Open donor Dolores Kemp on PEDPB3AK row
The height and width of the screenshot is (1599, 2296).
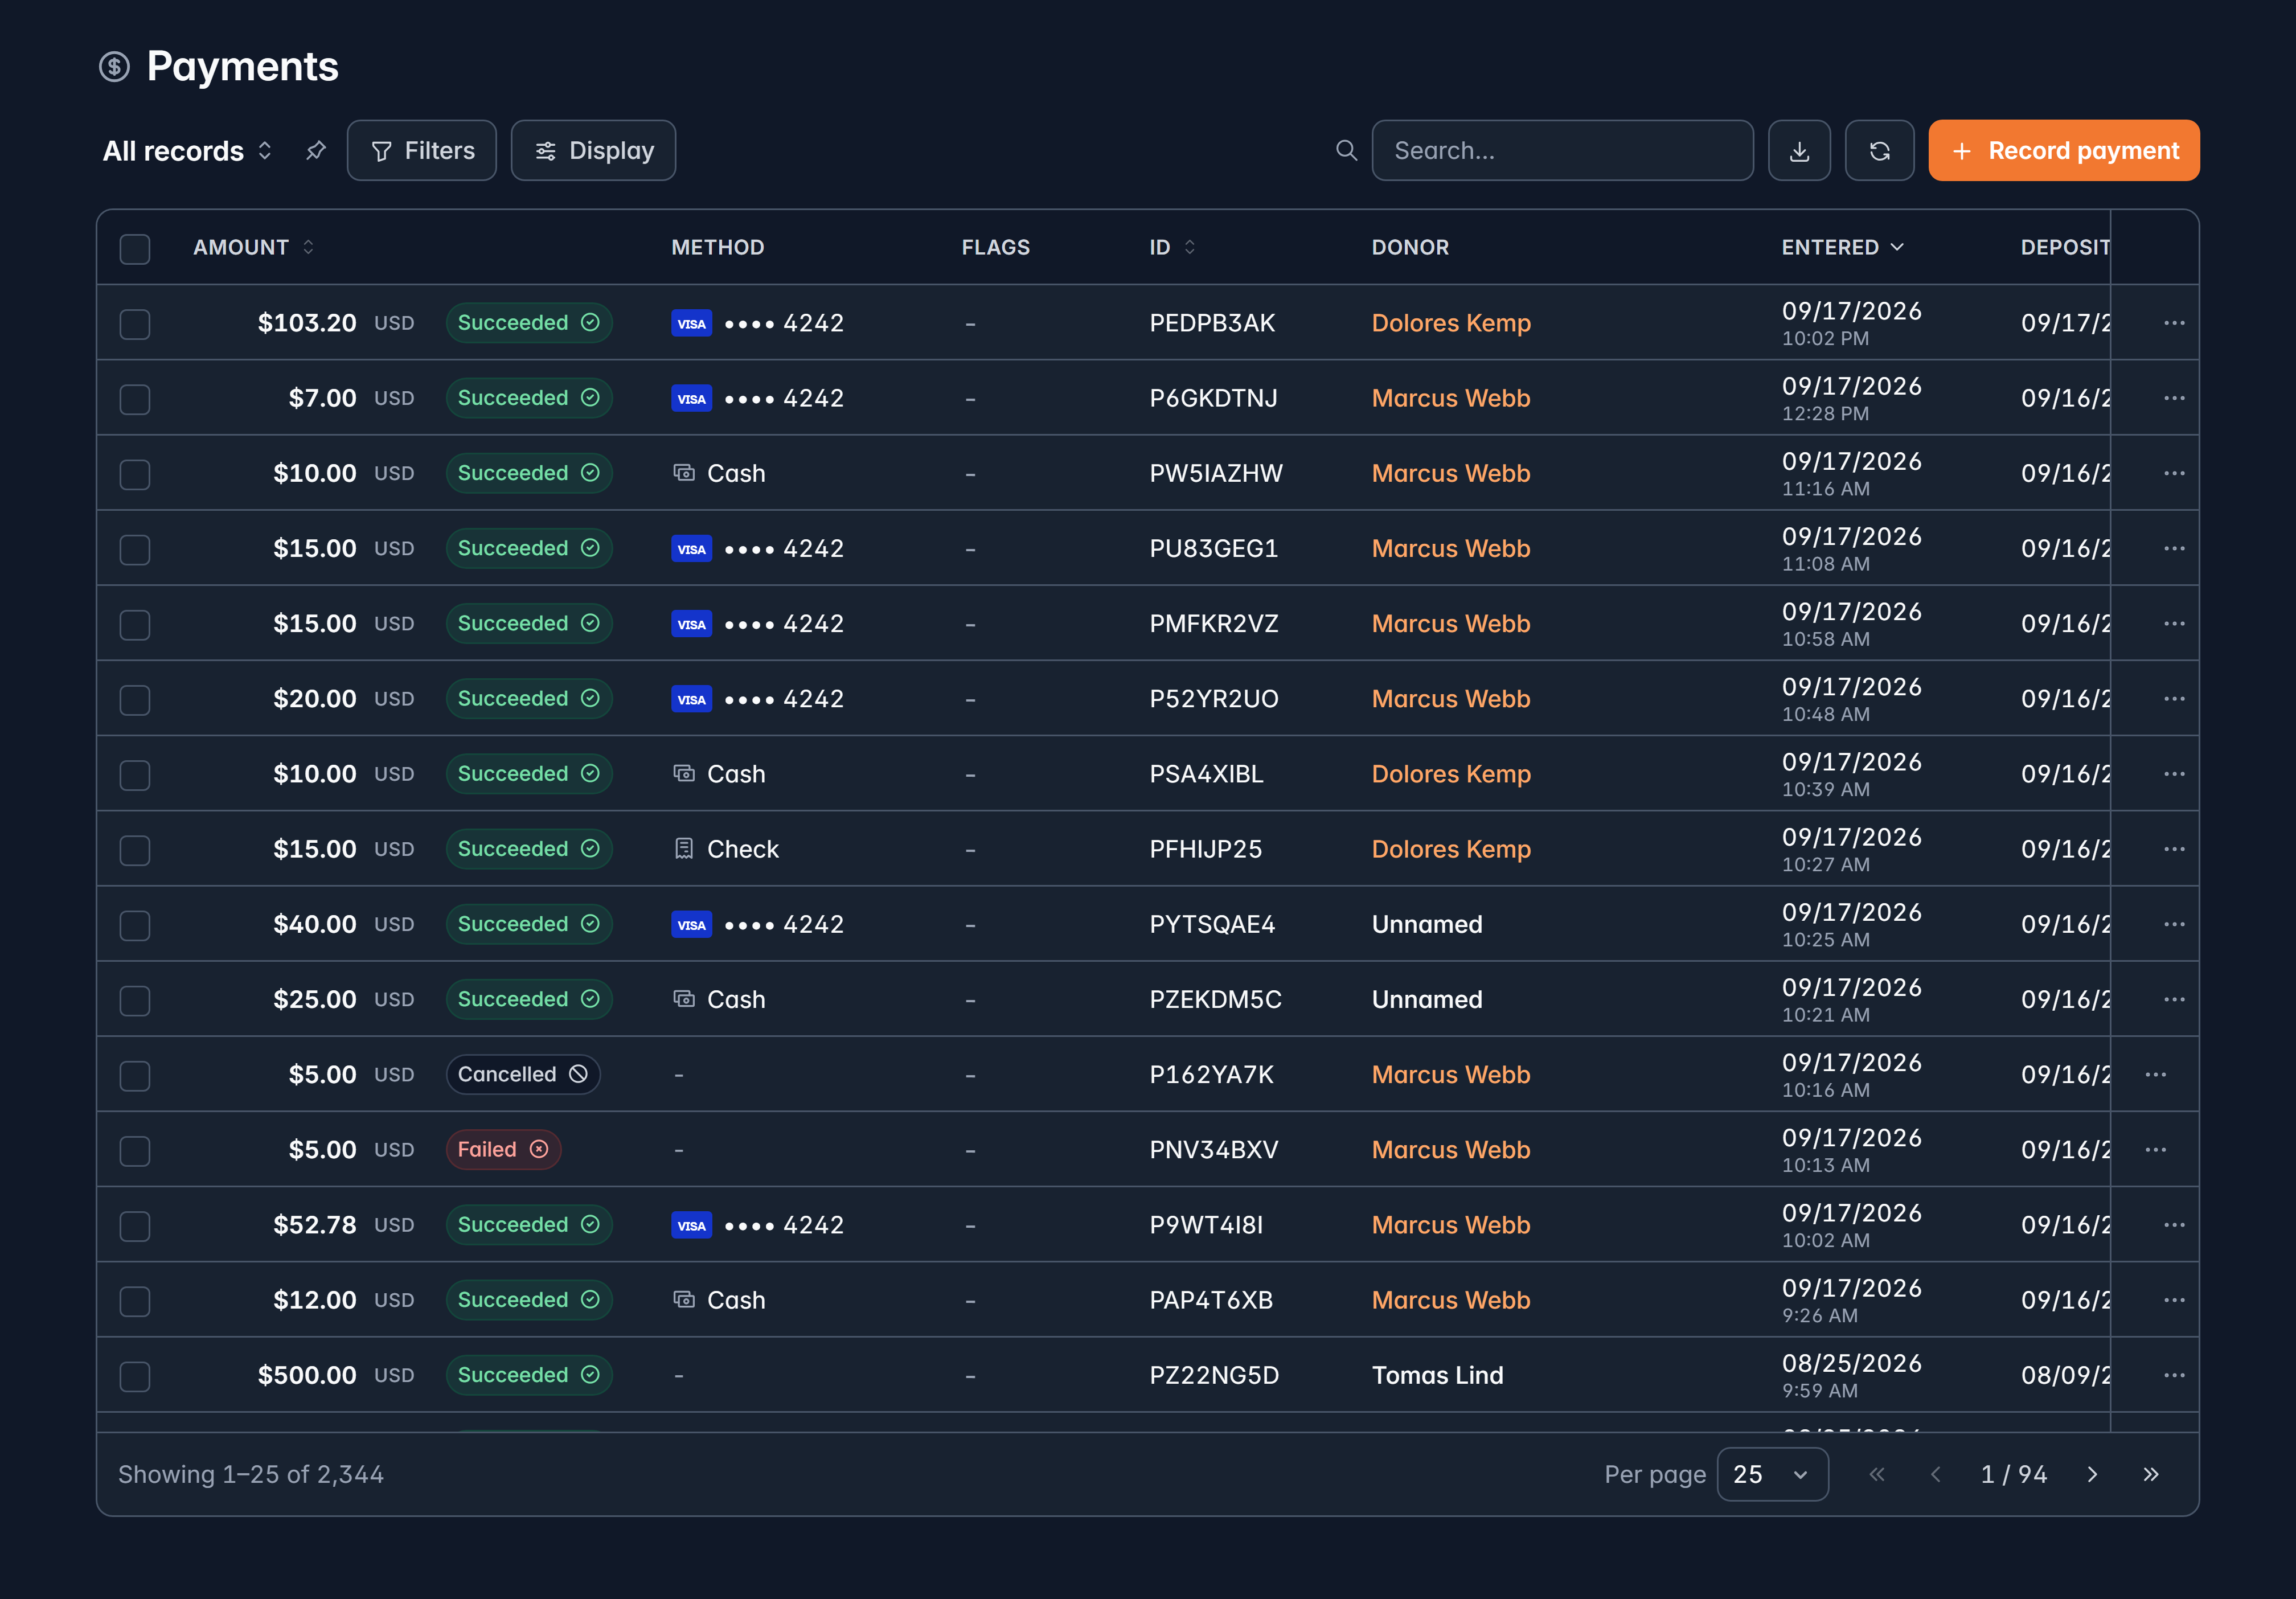tap(1451, 323)
